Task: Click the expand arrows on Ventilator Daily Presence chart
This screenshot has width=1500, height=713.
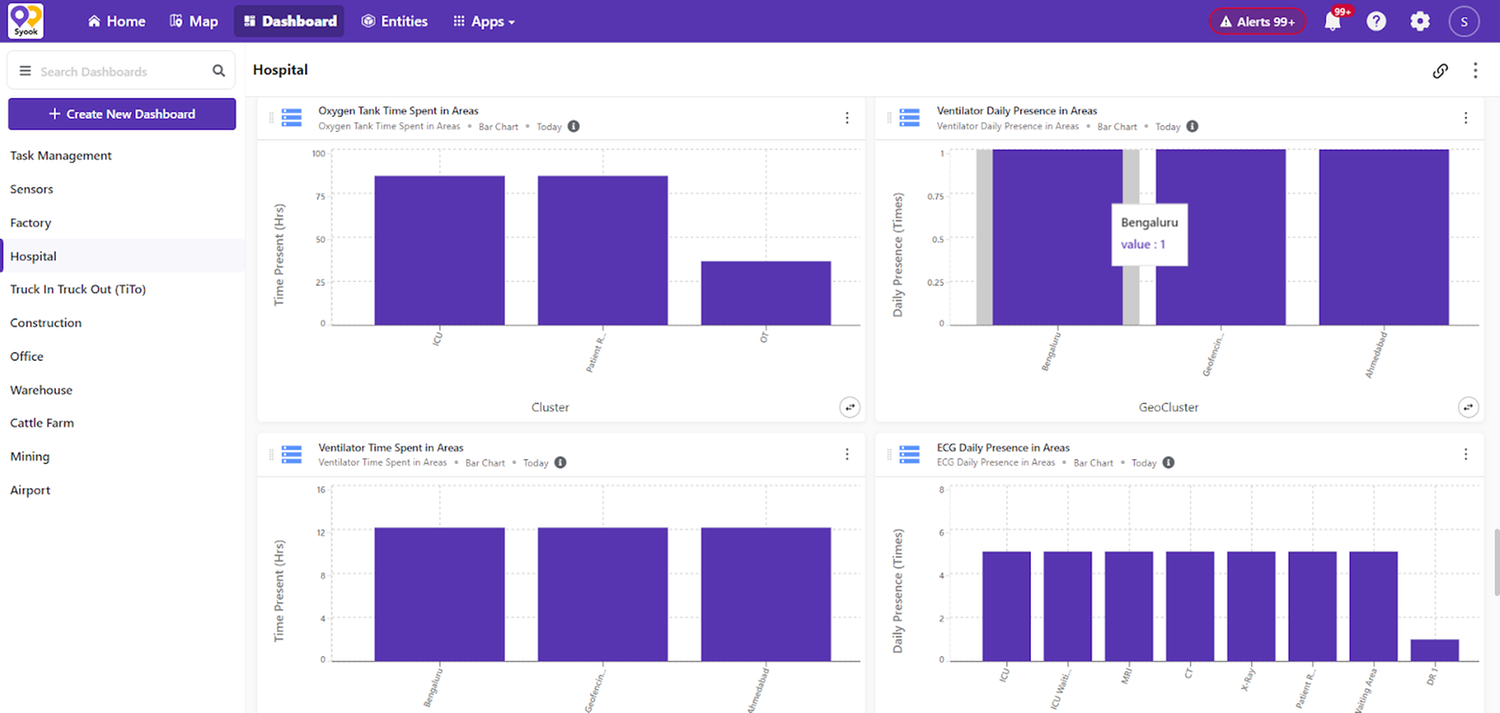Action: click(1468, 407)
